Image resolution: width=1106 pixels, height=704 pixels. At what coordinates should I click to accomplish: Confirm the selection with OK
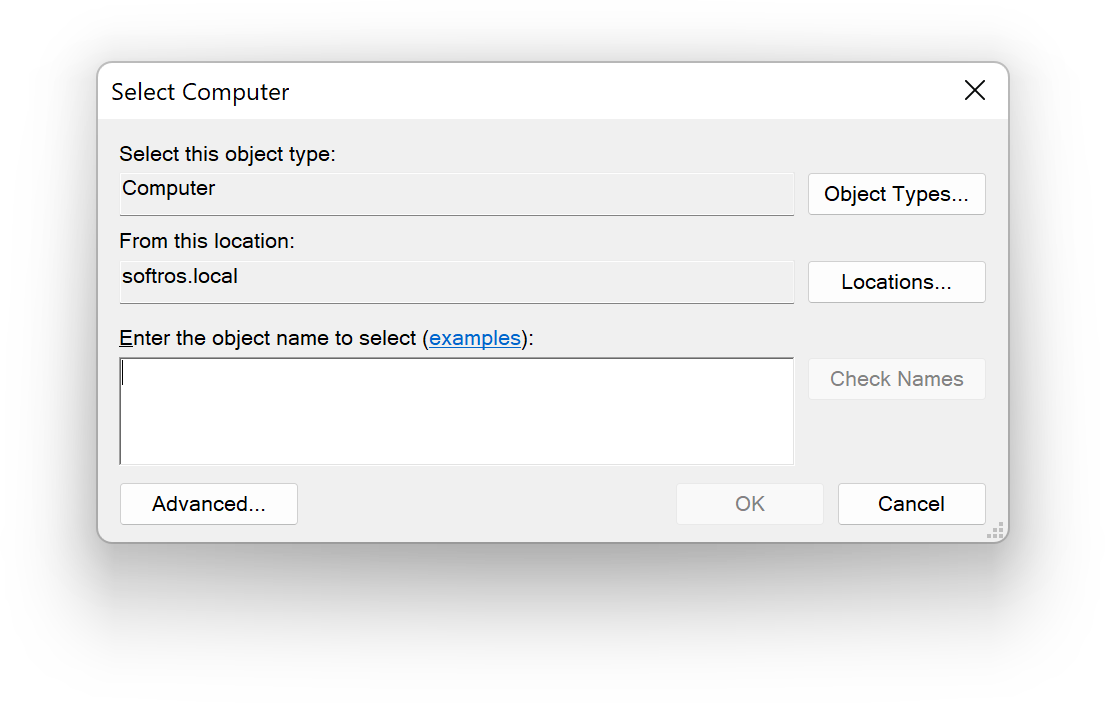[x=749, y=503]
